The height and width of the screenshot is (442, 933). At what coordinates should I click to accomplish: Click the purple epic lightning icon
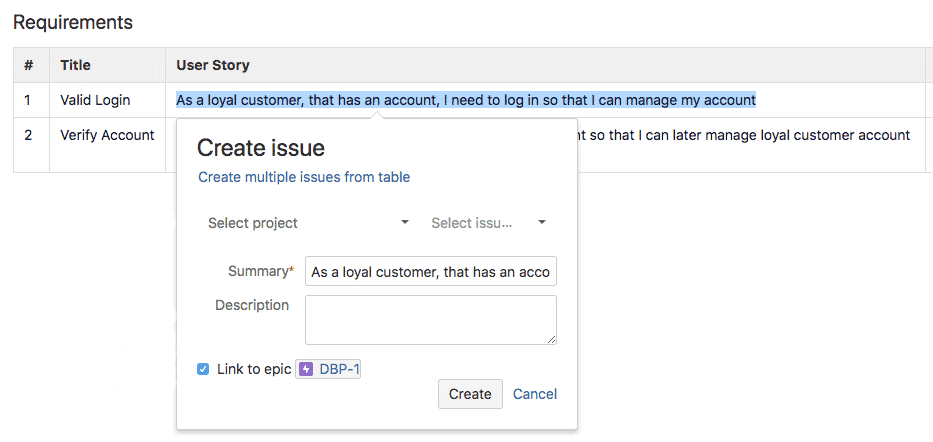coord(306,370)
